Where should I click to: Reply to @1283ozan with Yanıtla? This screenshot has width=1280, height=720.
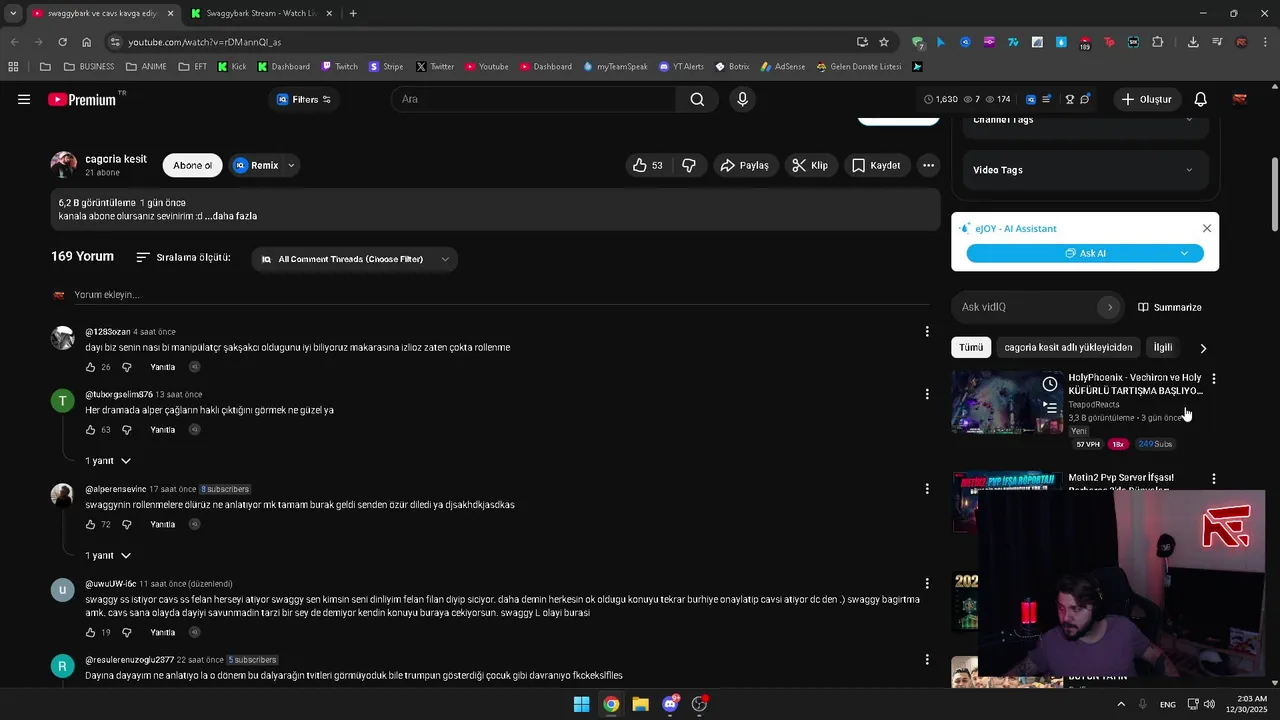click(162, 367)
